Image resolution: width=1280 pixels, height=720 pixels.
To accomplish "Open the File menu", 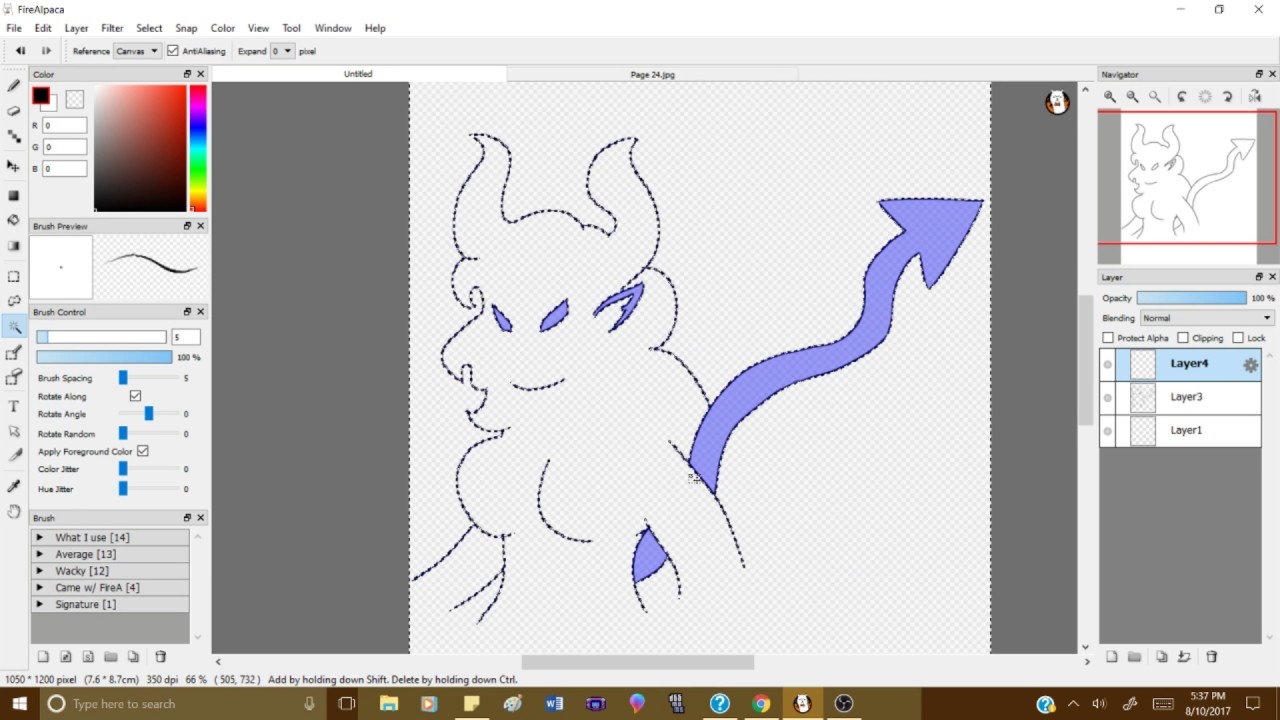I will (x=14, y=28).
